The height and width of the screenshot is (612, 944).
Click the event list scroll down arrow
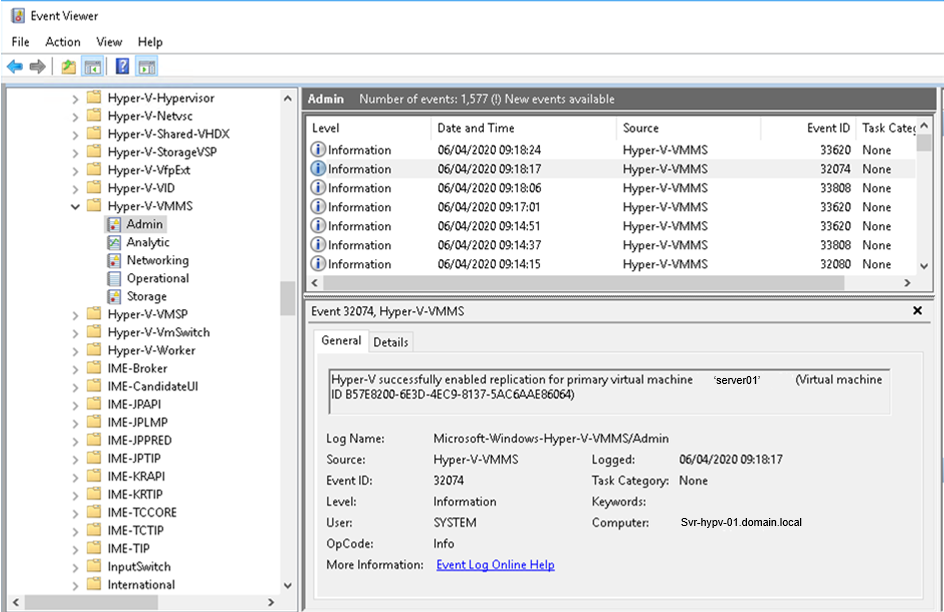pos(924,266)
